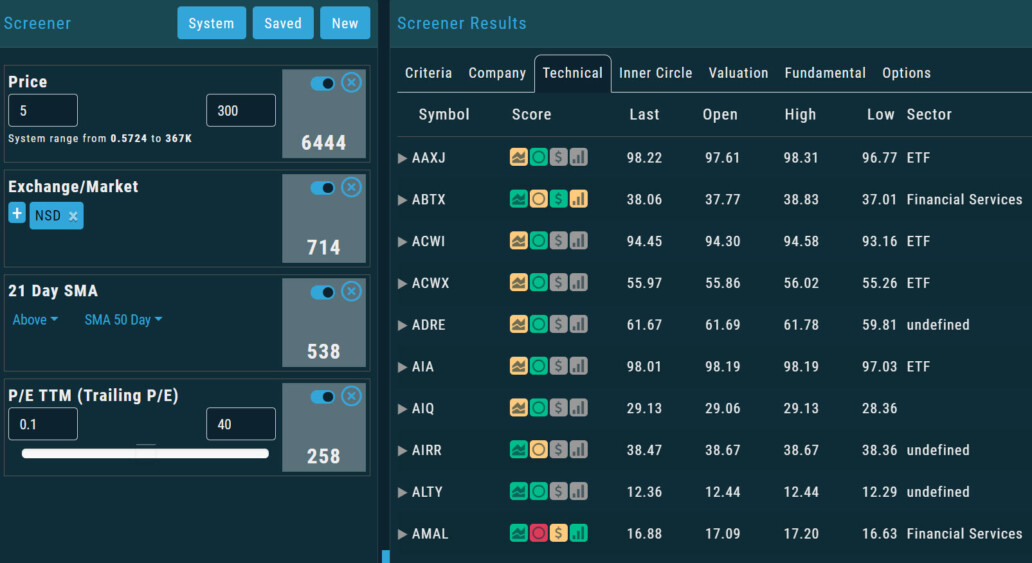Click the Saved screeners button

[283, 23]
